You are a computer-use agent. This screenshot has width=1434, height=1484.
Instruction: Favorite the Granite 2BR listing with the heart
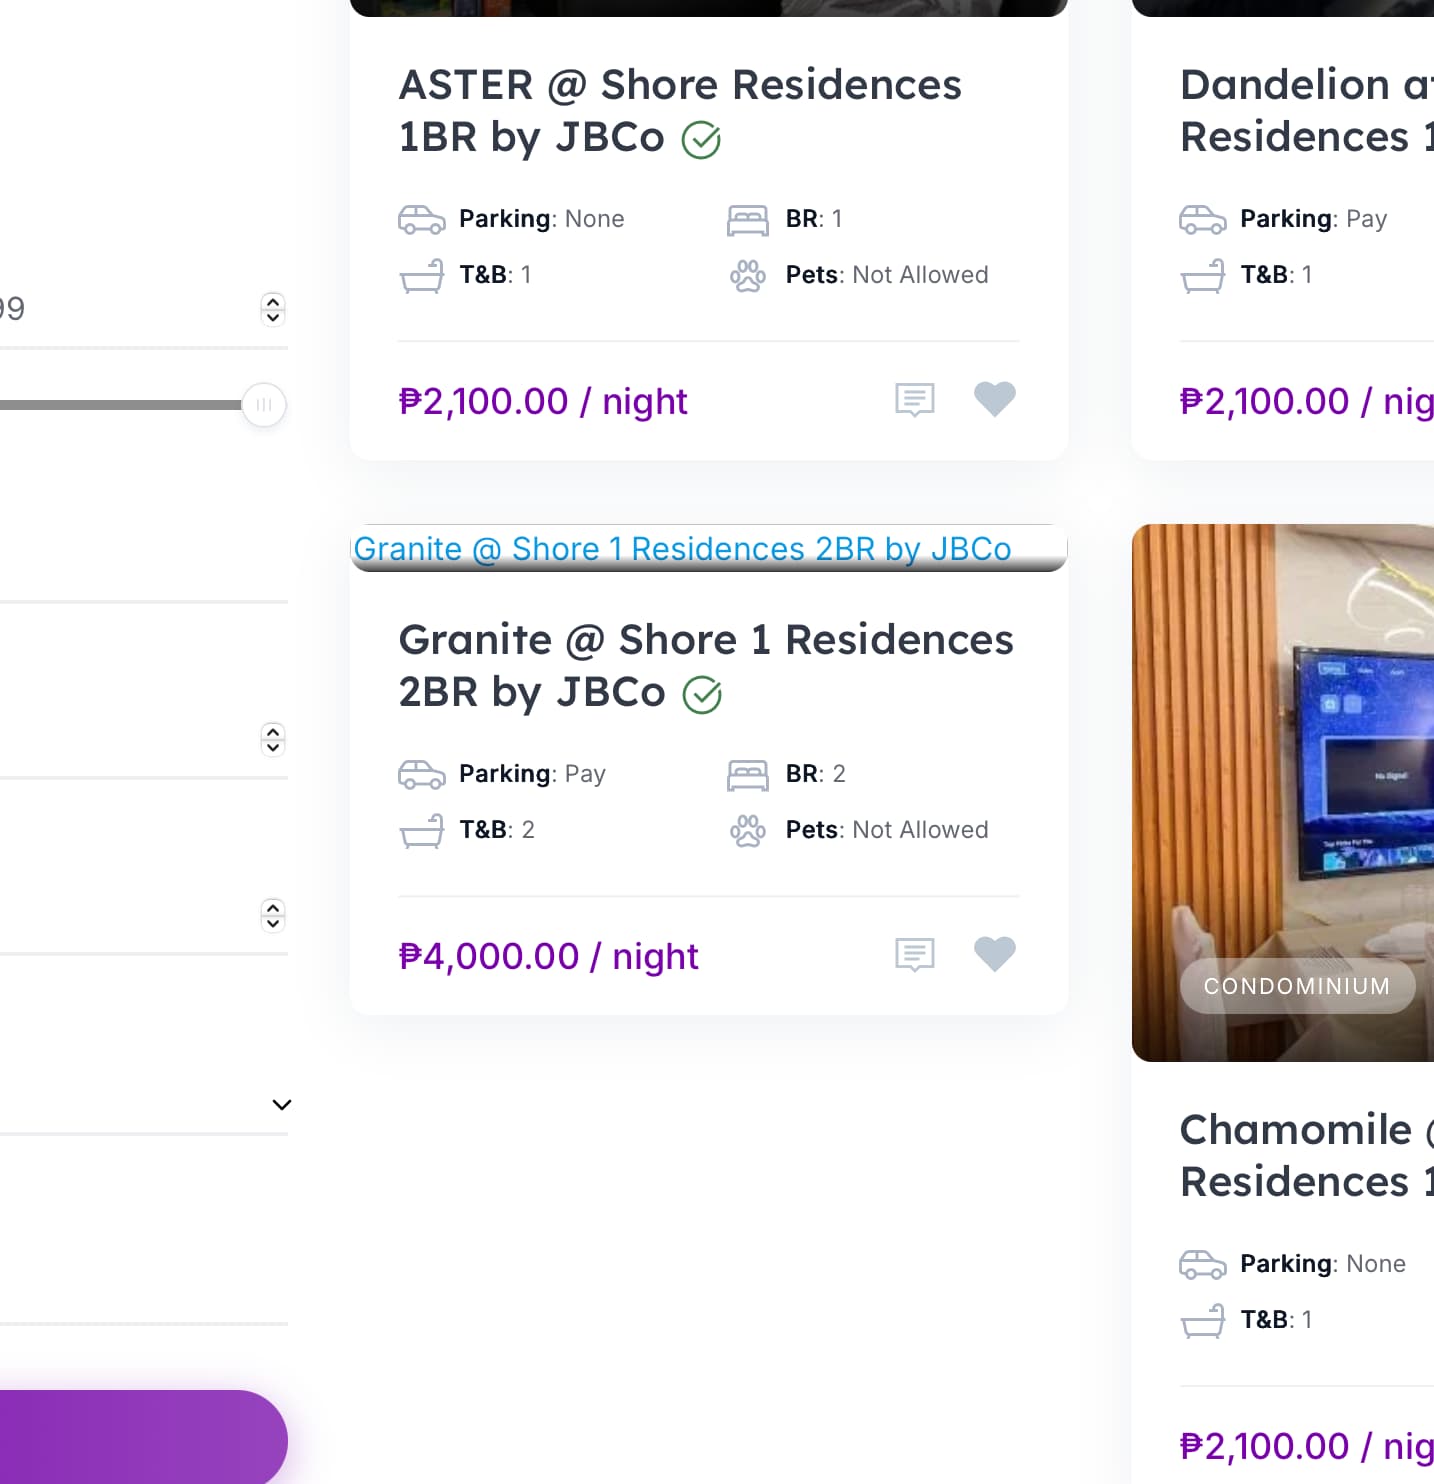994,954
